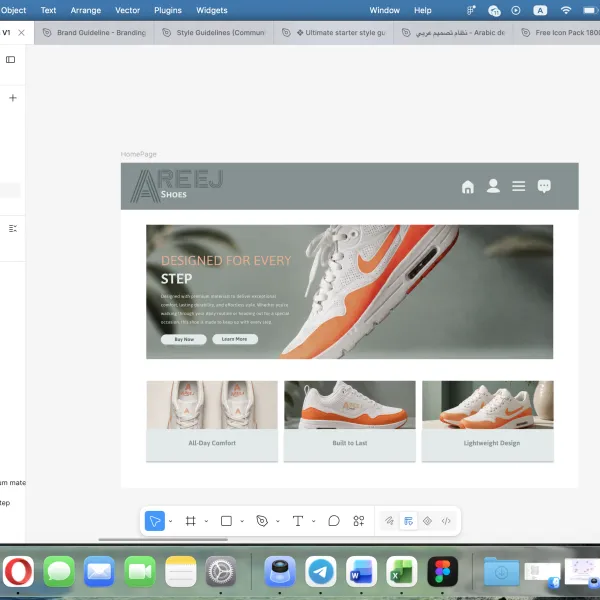Screen dimensions: 600x600
Task: Select the Rectangle shape tool
Action: [x=226, y=521]
